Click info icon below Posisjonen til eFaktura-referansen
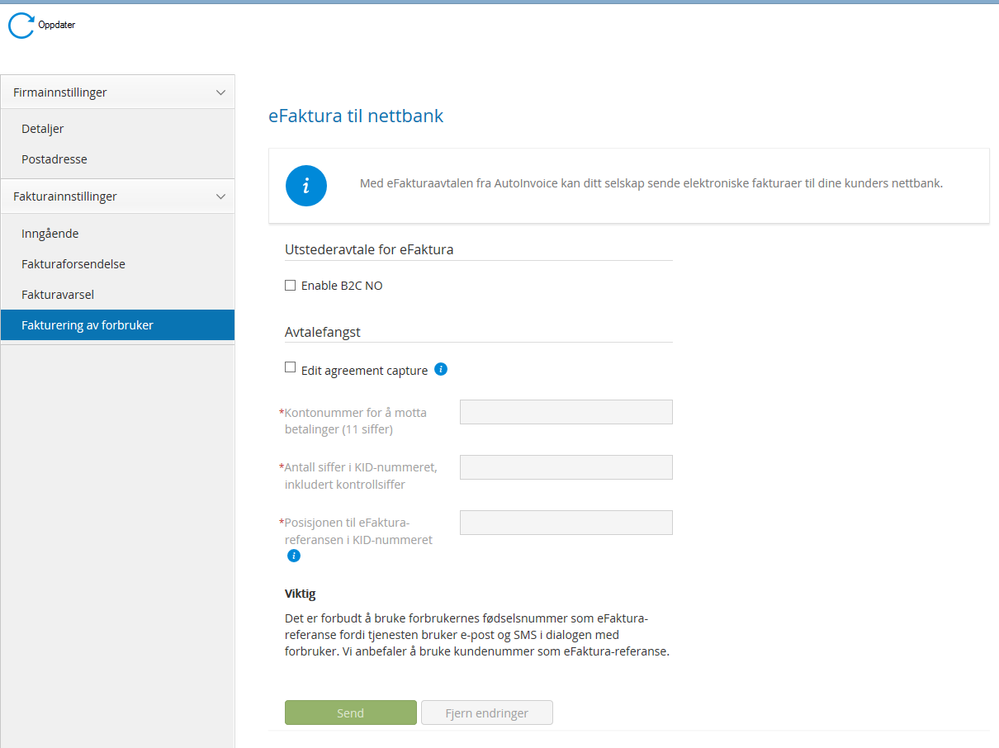999x748 pixels. tap(294, 556)
